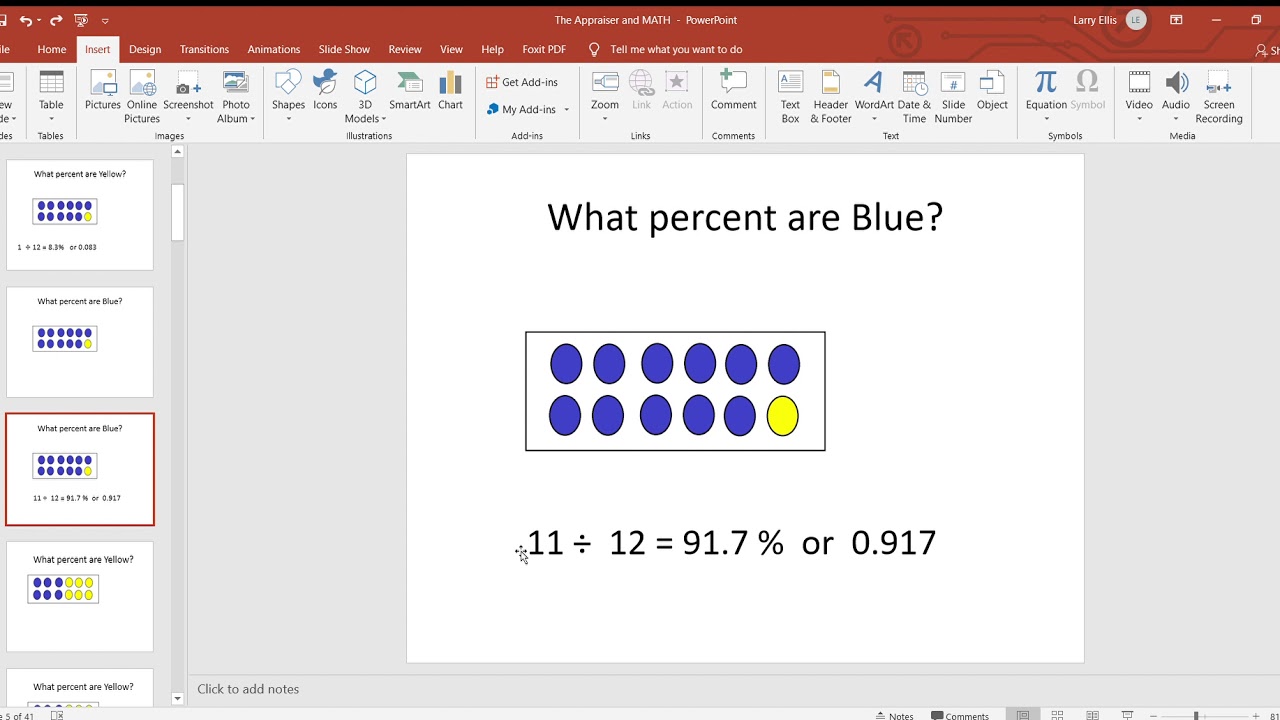Switch to Normal view in status bar
The width and height of the screenshot is (1280, 720).
pos(1022,715)
